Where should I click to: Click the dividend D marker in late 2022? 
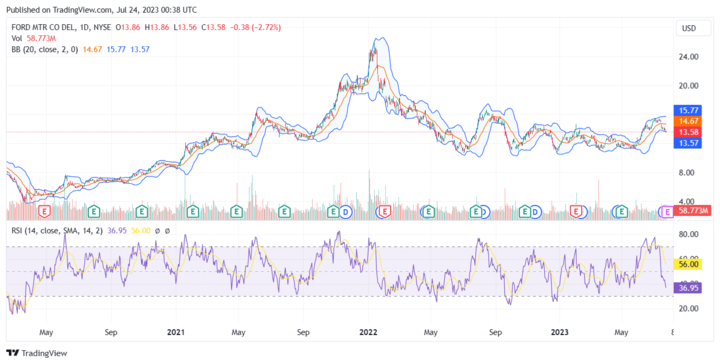tap(535, 212)
